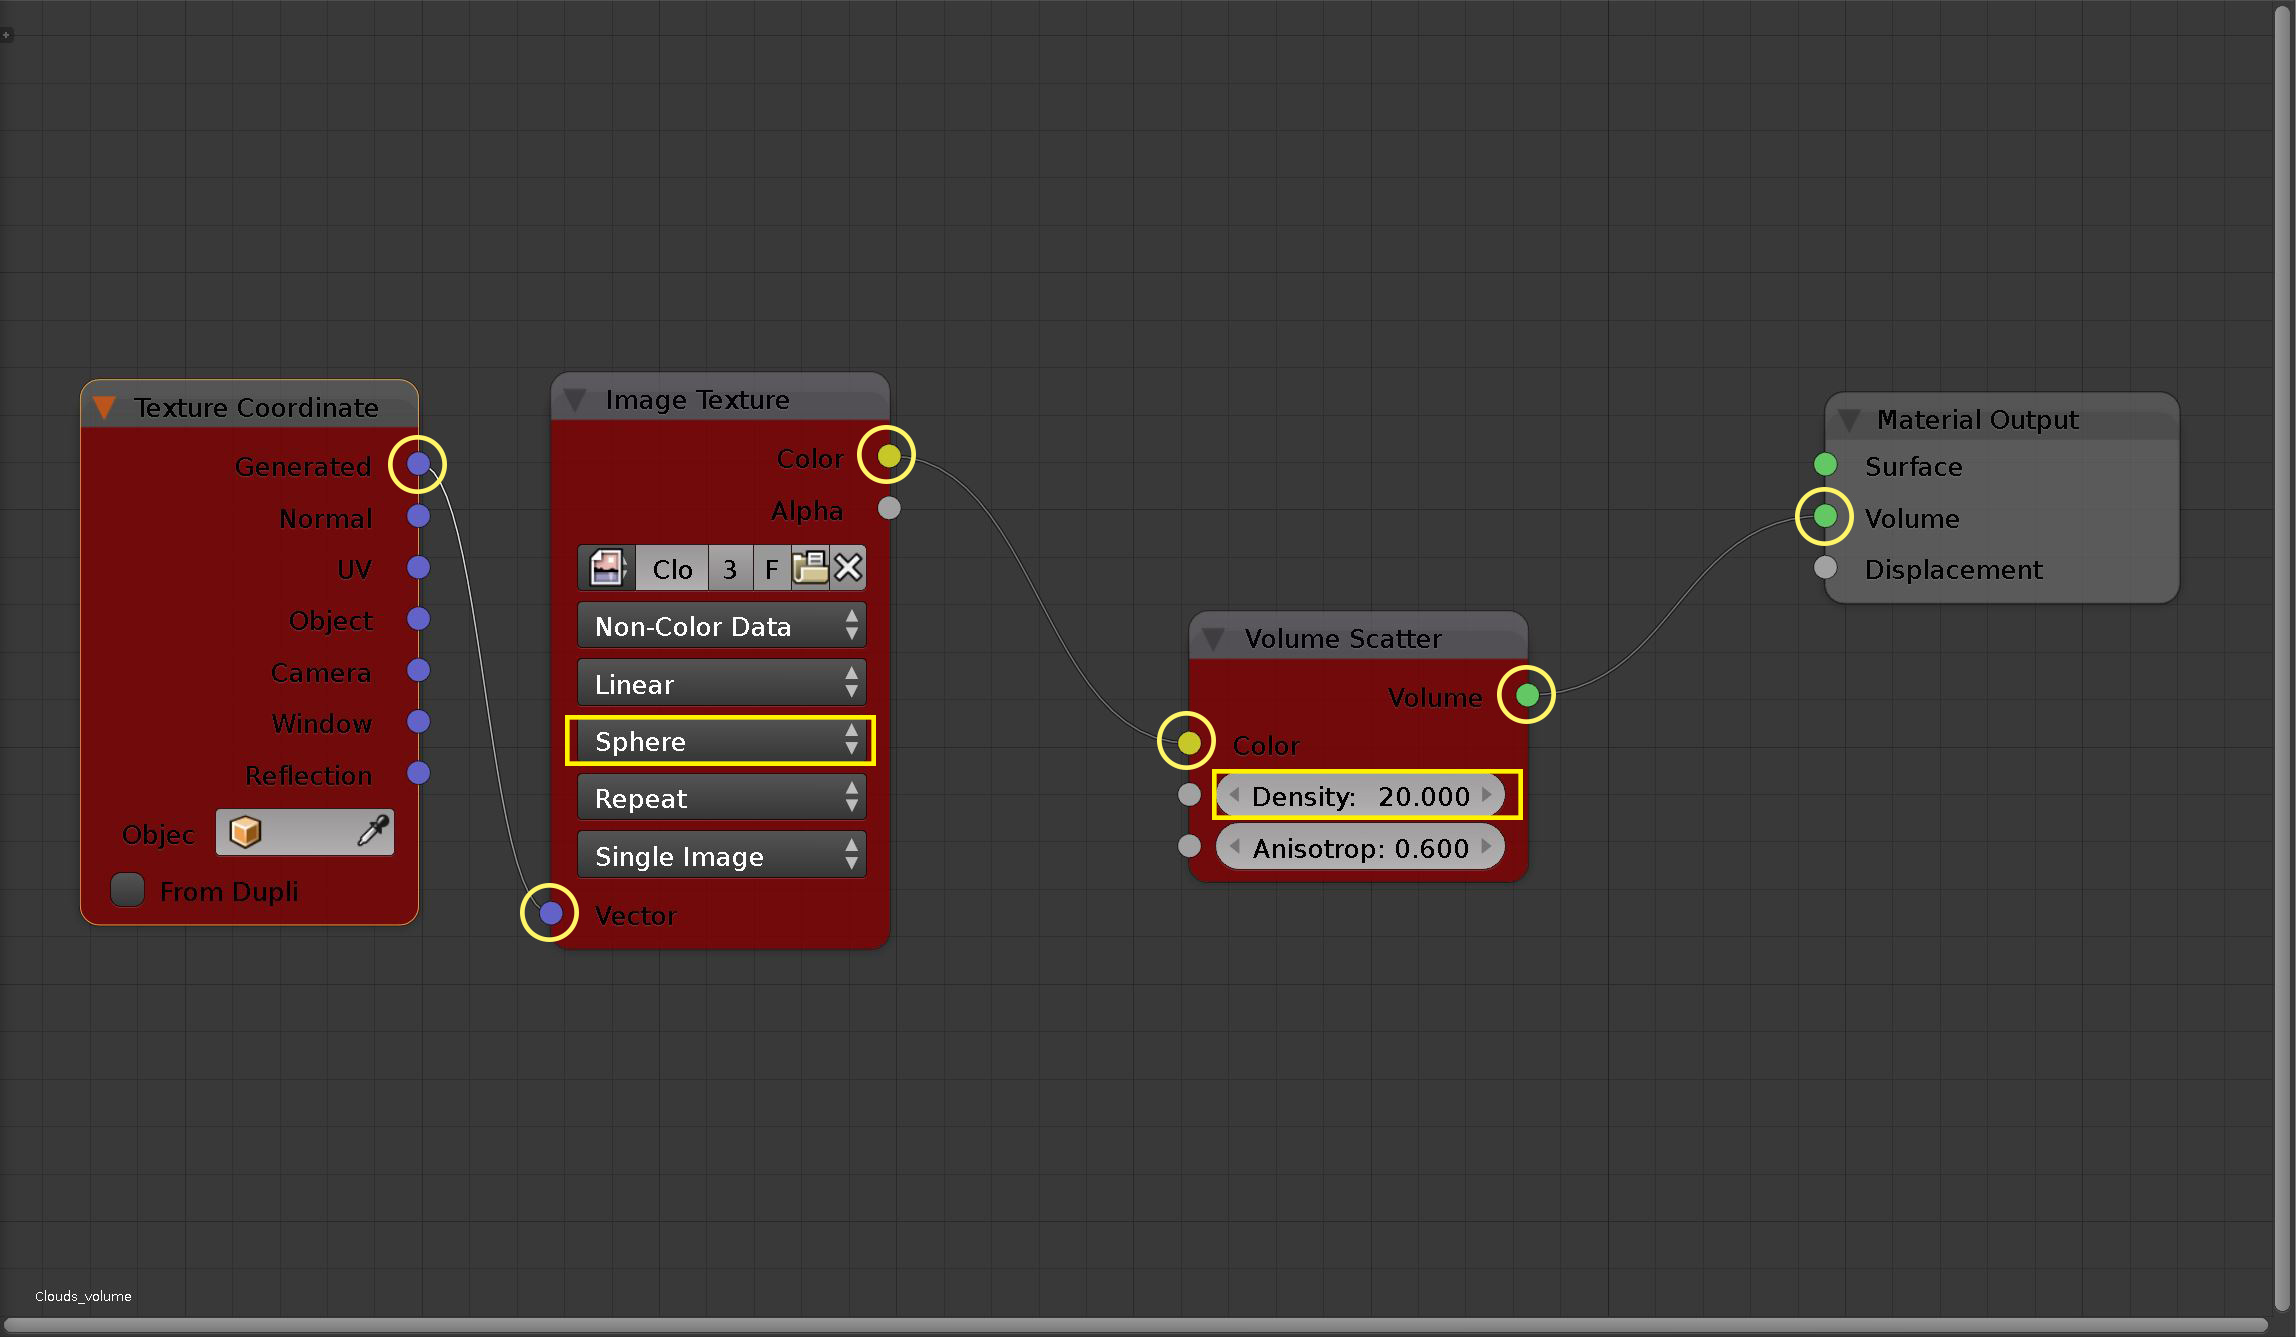Click the Reflection output socket
The width and height of the screenshot is (2296, 1337).
click(418, 773)
